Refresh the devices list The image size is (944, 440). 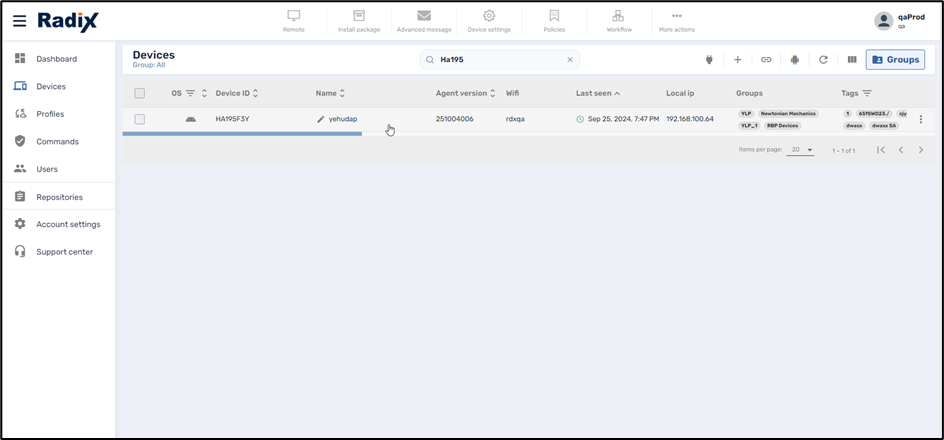pyautogui.click(x=823, y=60)
